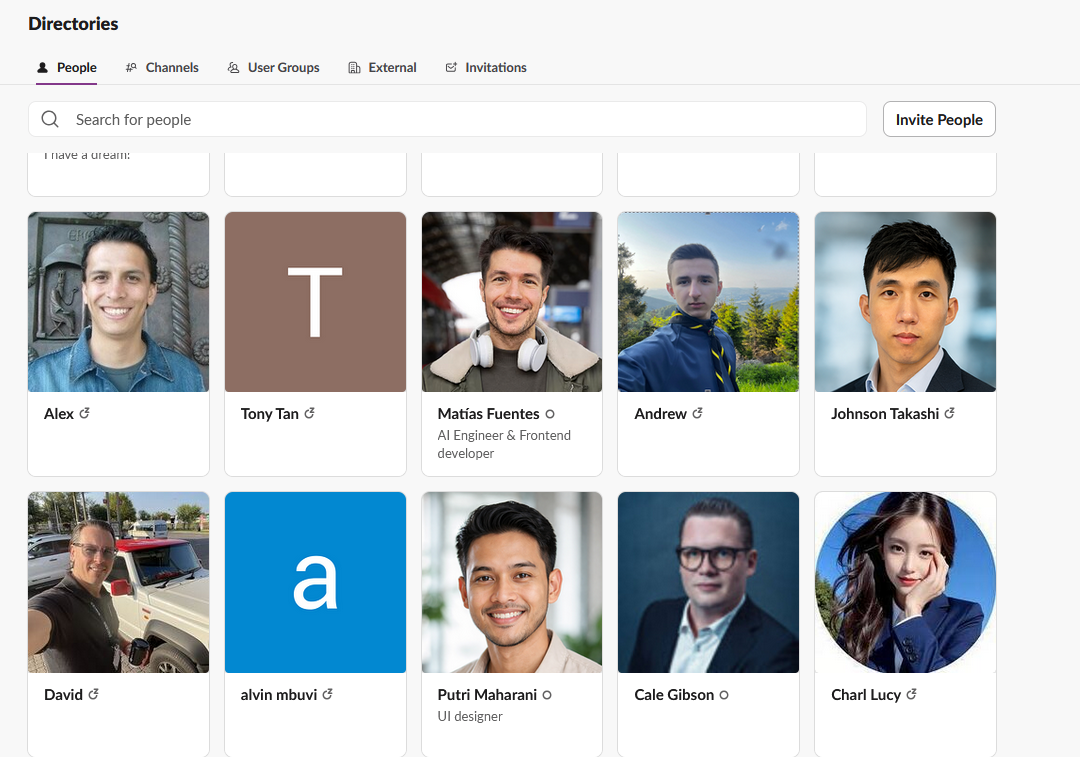
Task: Click the status icon next to Johnson Takashi
Action: click(949, 413)
